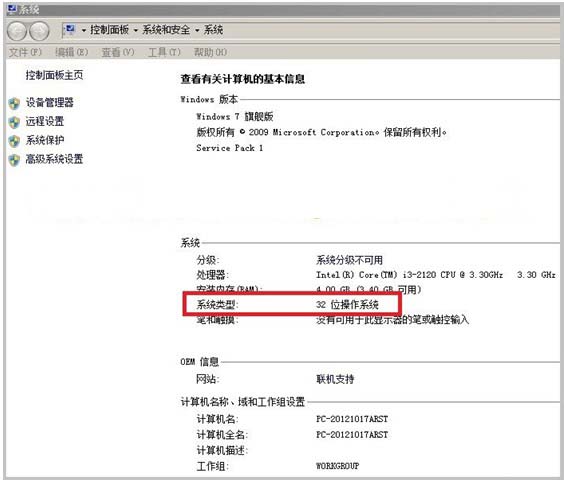Viewport: 564px width, 482px height.
Task: Click the System icon in title bar
Action: [12, 9]
